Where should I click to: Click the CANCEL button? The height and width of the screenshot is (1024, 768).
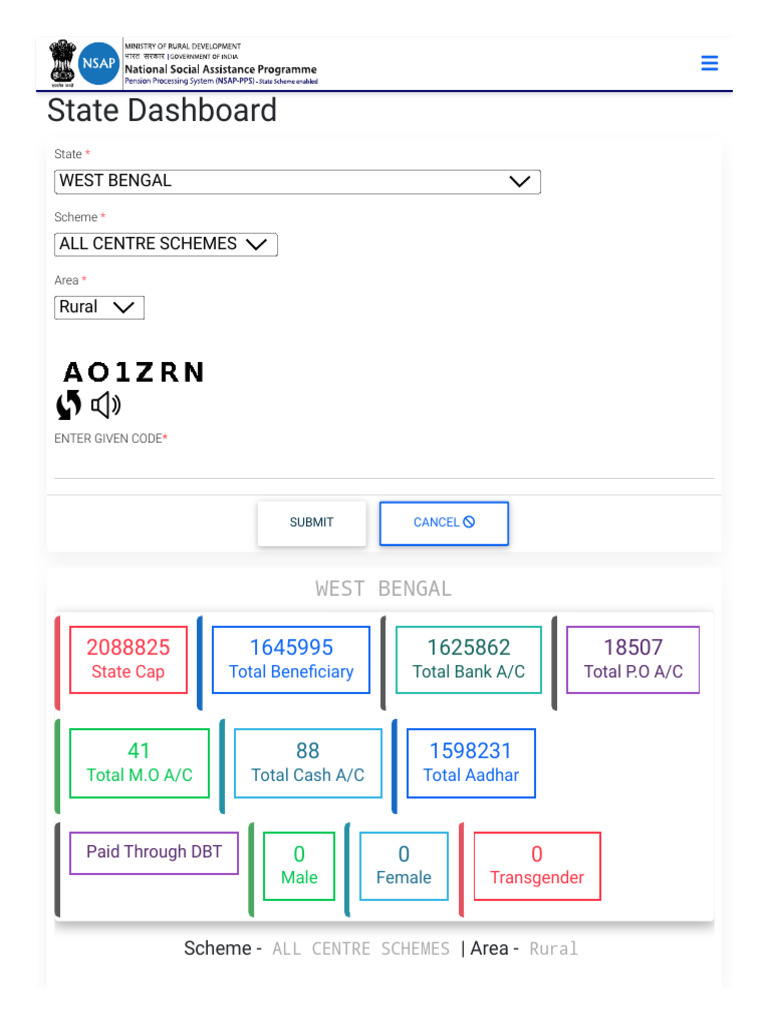pos(444,522)
